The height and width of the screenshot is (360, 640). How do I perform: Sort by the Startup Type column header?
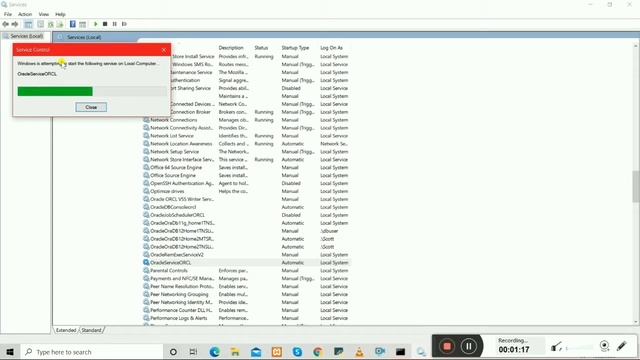pos(296,48)
